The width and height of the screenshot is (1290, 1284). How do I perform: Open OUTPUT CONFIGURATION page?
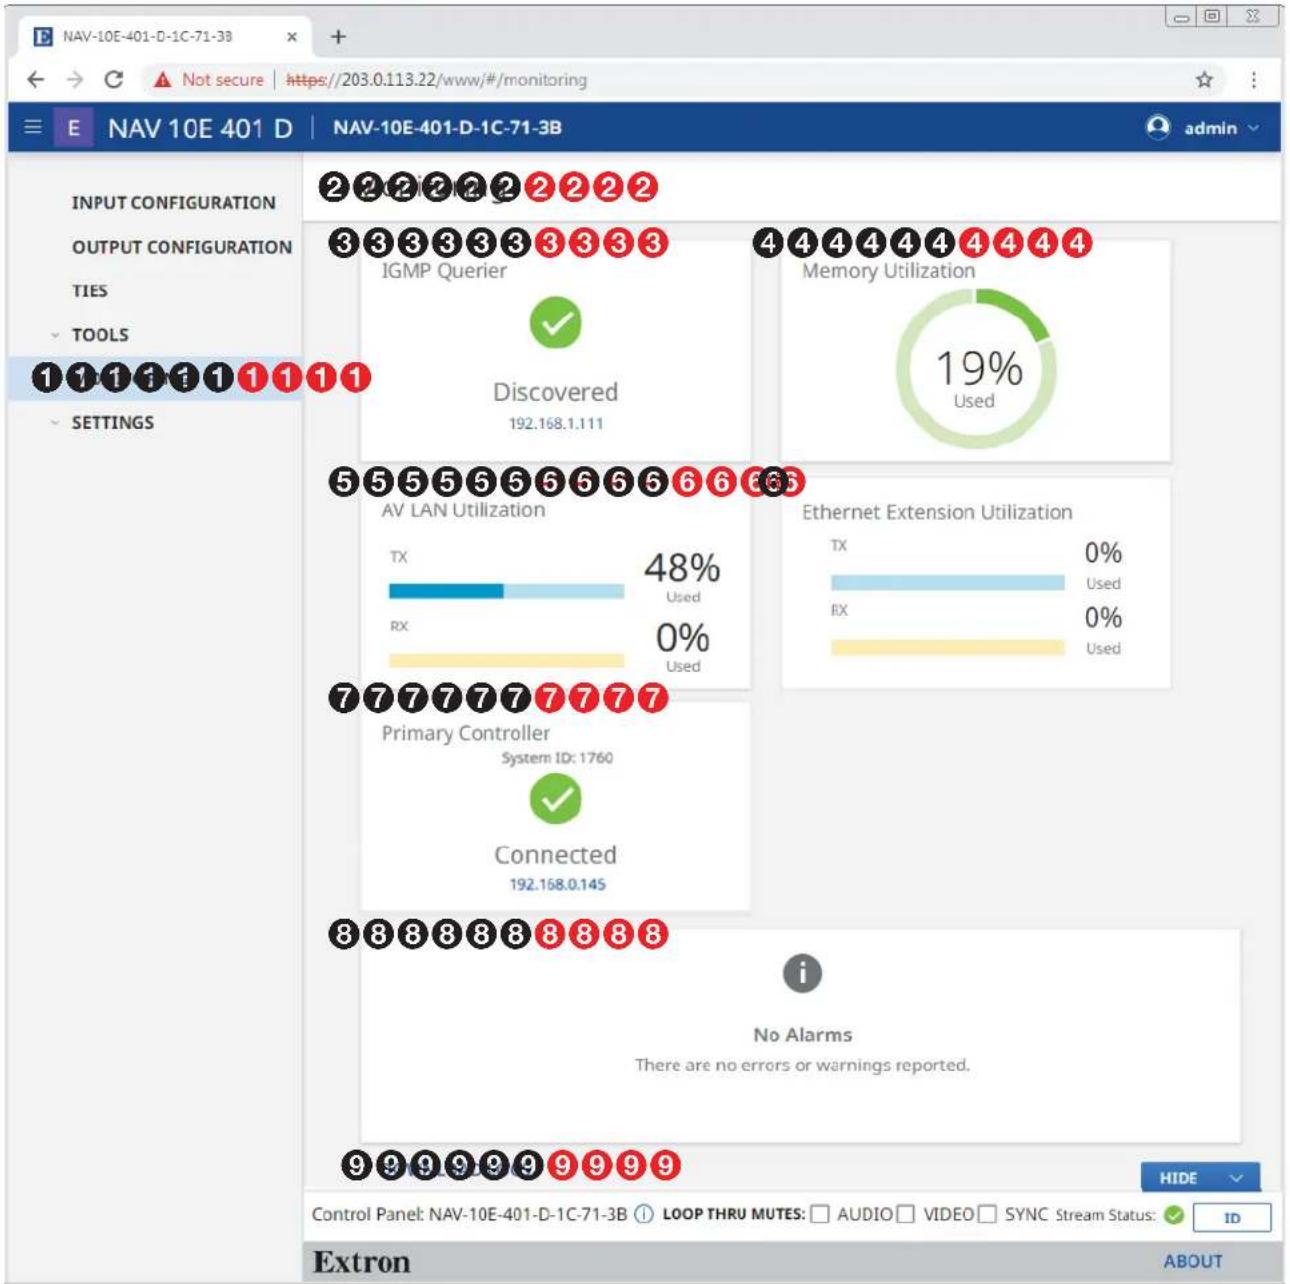tap(182, 247)
